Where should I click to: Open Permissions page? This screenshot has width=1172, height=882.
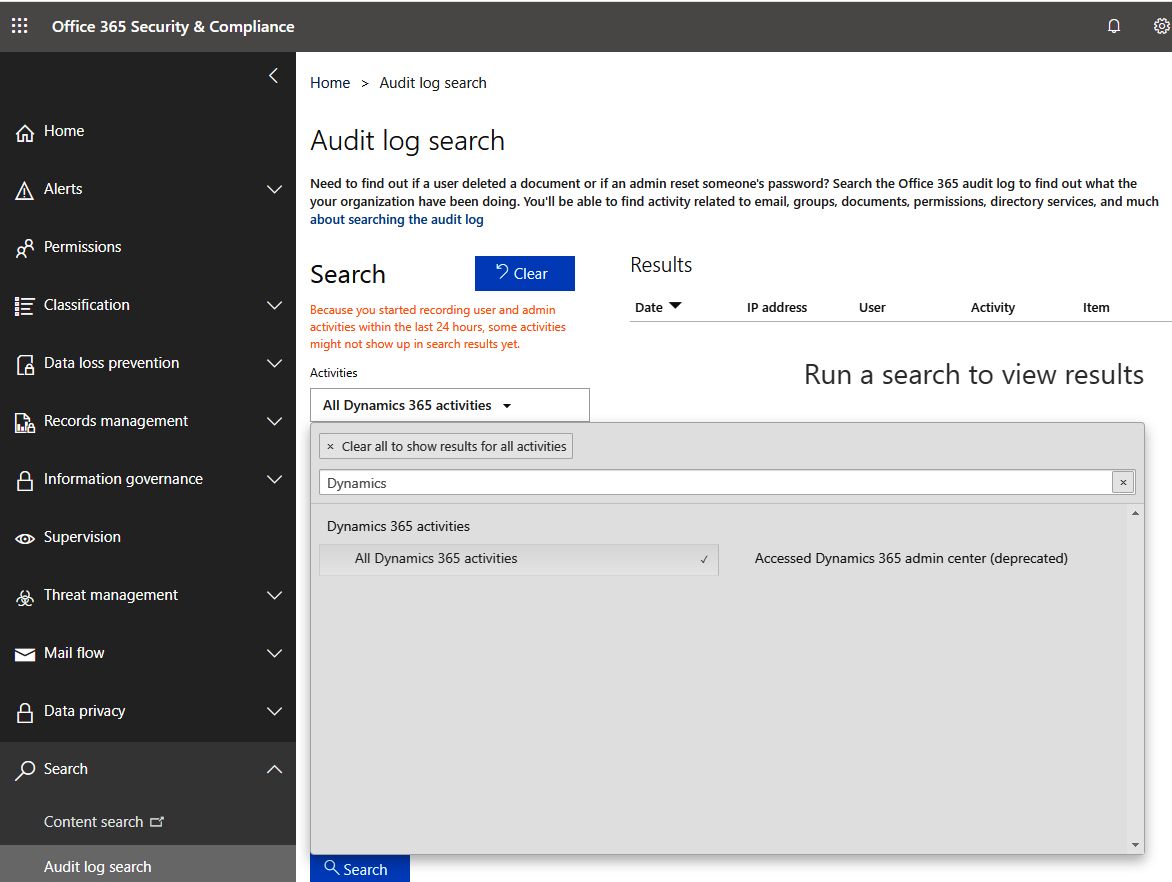click(82, 247)
